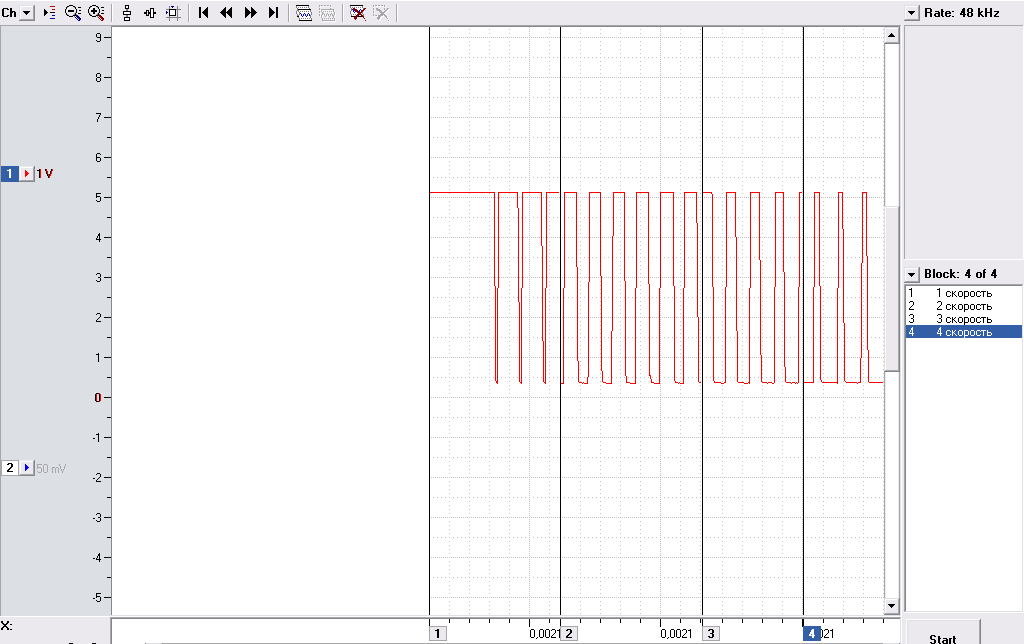Click the fit-to-window frame icon

point(173,12)
